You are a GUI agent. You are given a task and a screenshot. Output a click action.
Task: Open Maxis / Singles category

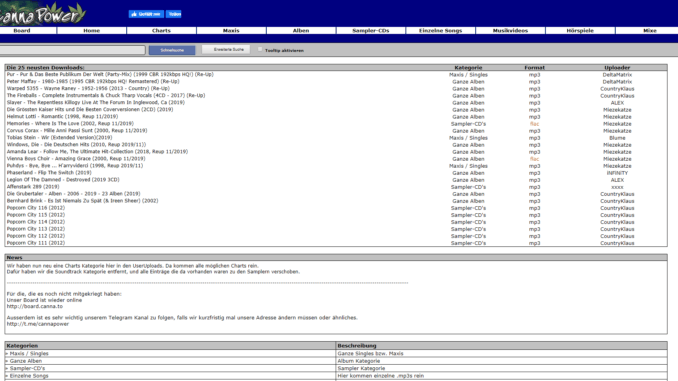point(29,353)
